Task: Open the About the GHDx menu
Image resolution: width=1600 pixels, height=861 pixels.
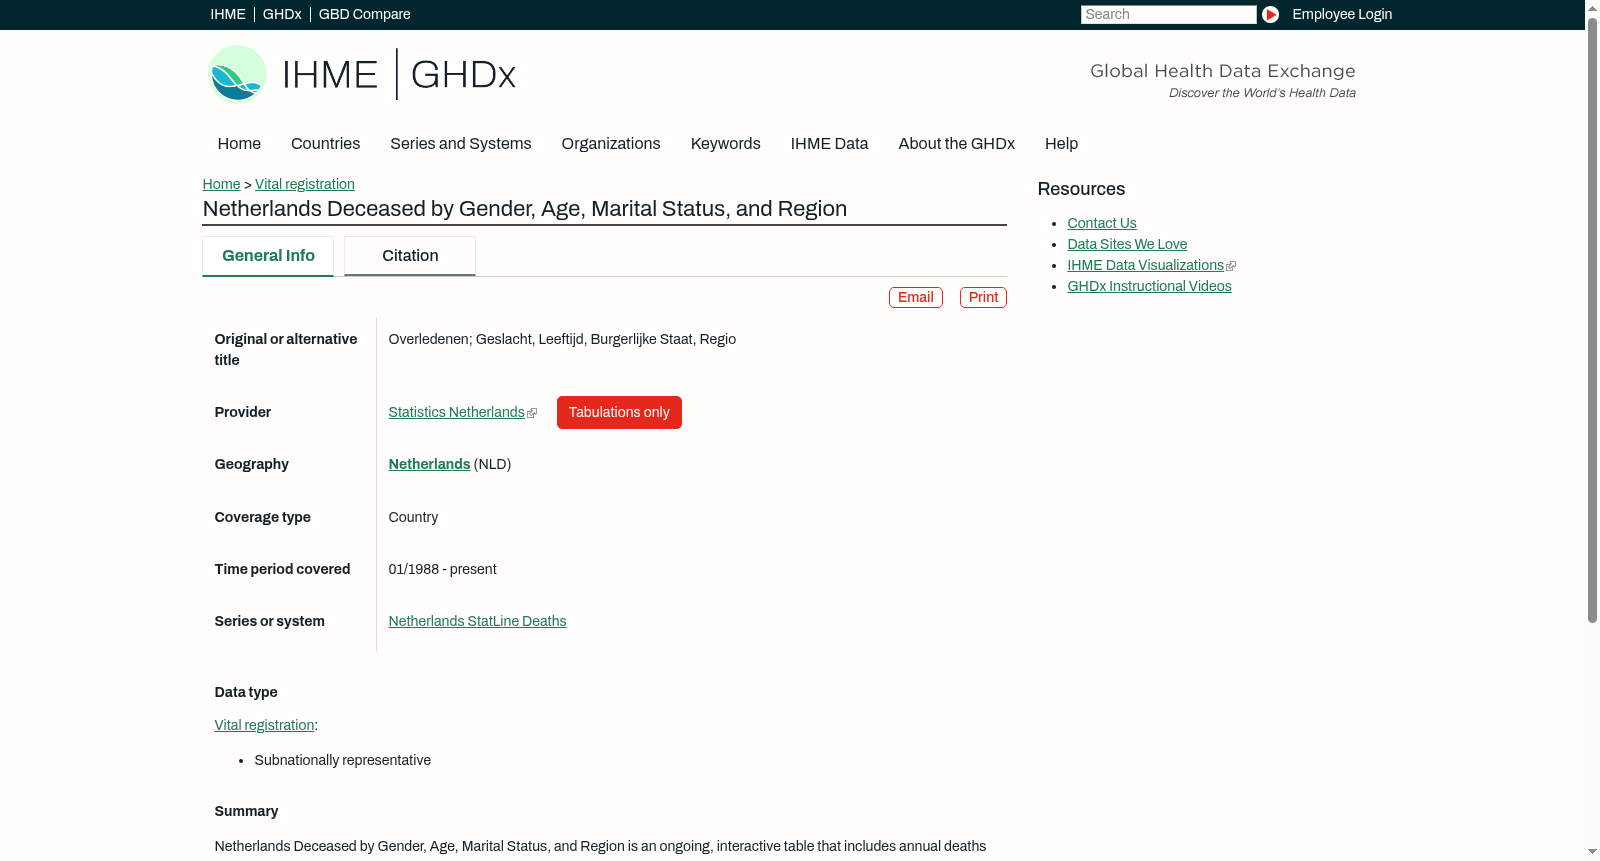Action: point(956,143)
